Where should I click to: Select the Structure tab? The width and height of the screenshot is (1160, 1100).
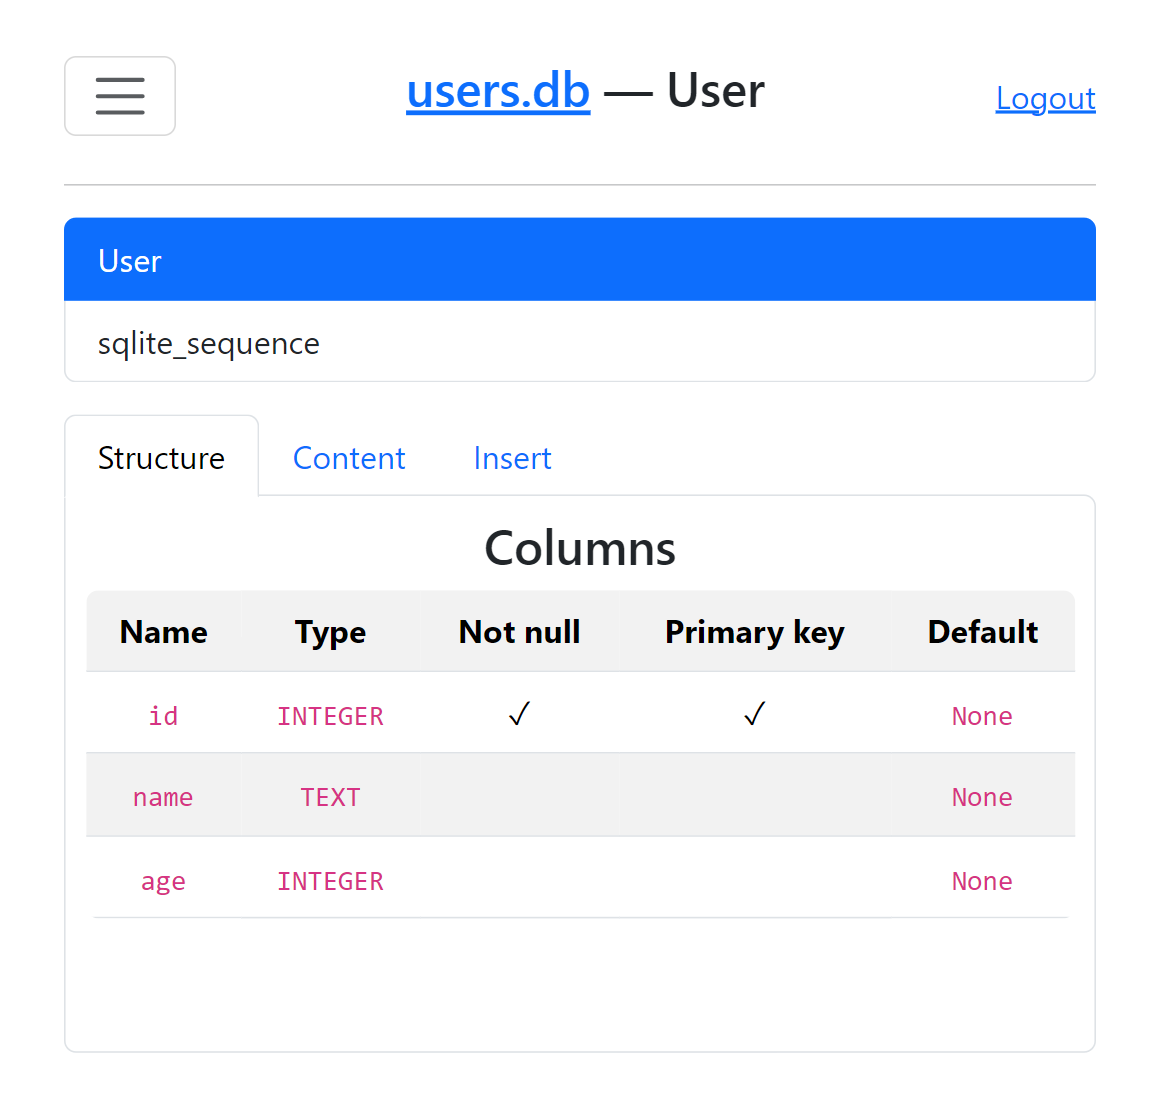tap(161, 458)
